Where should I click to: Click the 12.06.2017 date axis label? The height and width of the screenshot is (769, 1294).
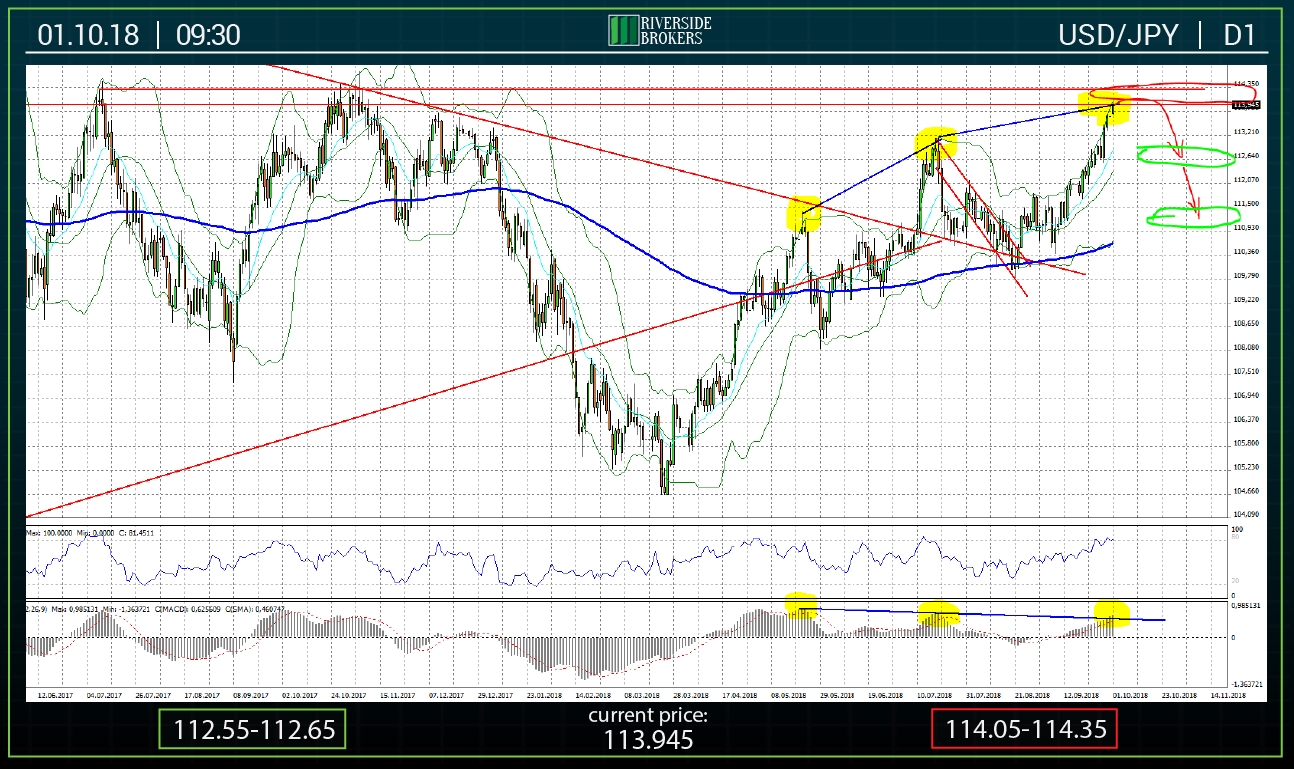[x=54, y=694]
